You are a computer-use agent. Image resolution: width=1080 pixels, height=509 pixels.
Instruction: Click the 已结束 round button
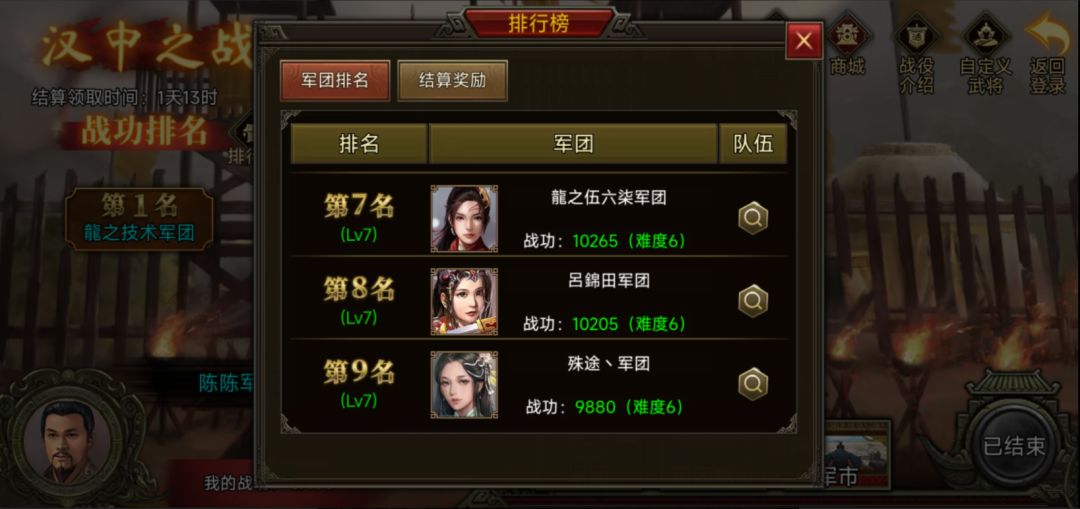1014,446
